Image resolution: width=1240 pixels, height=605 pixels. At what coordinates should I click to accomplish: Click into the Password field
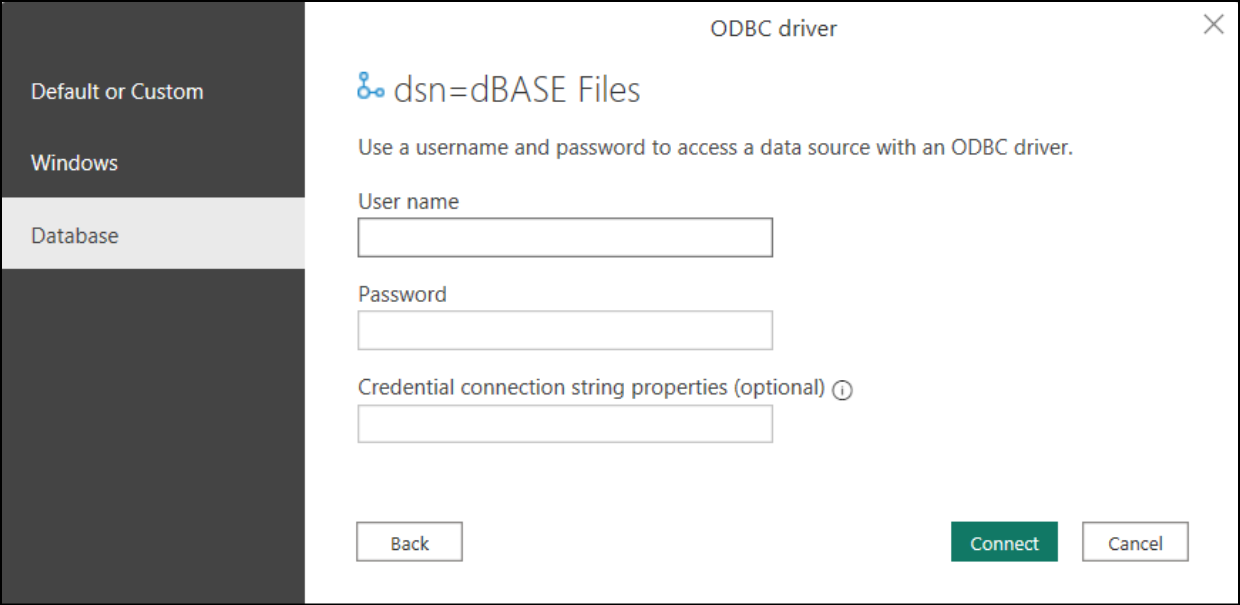(x=565, y=331)
